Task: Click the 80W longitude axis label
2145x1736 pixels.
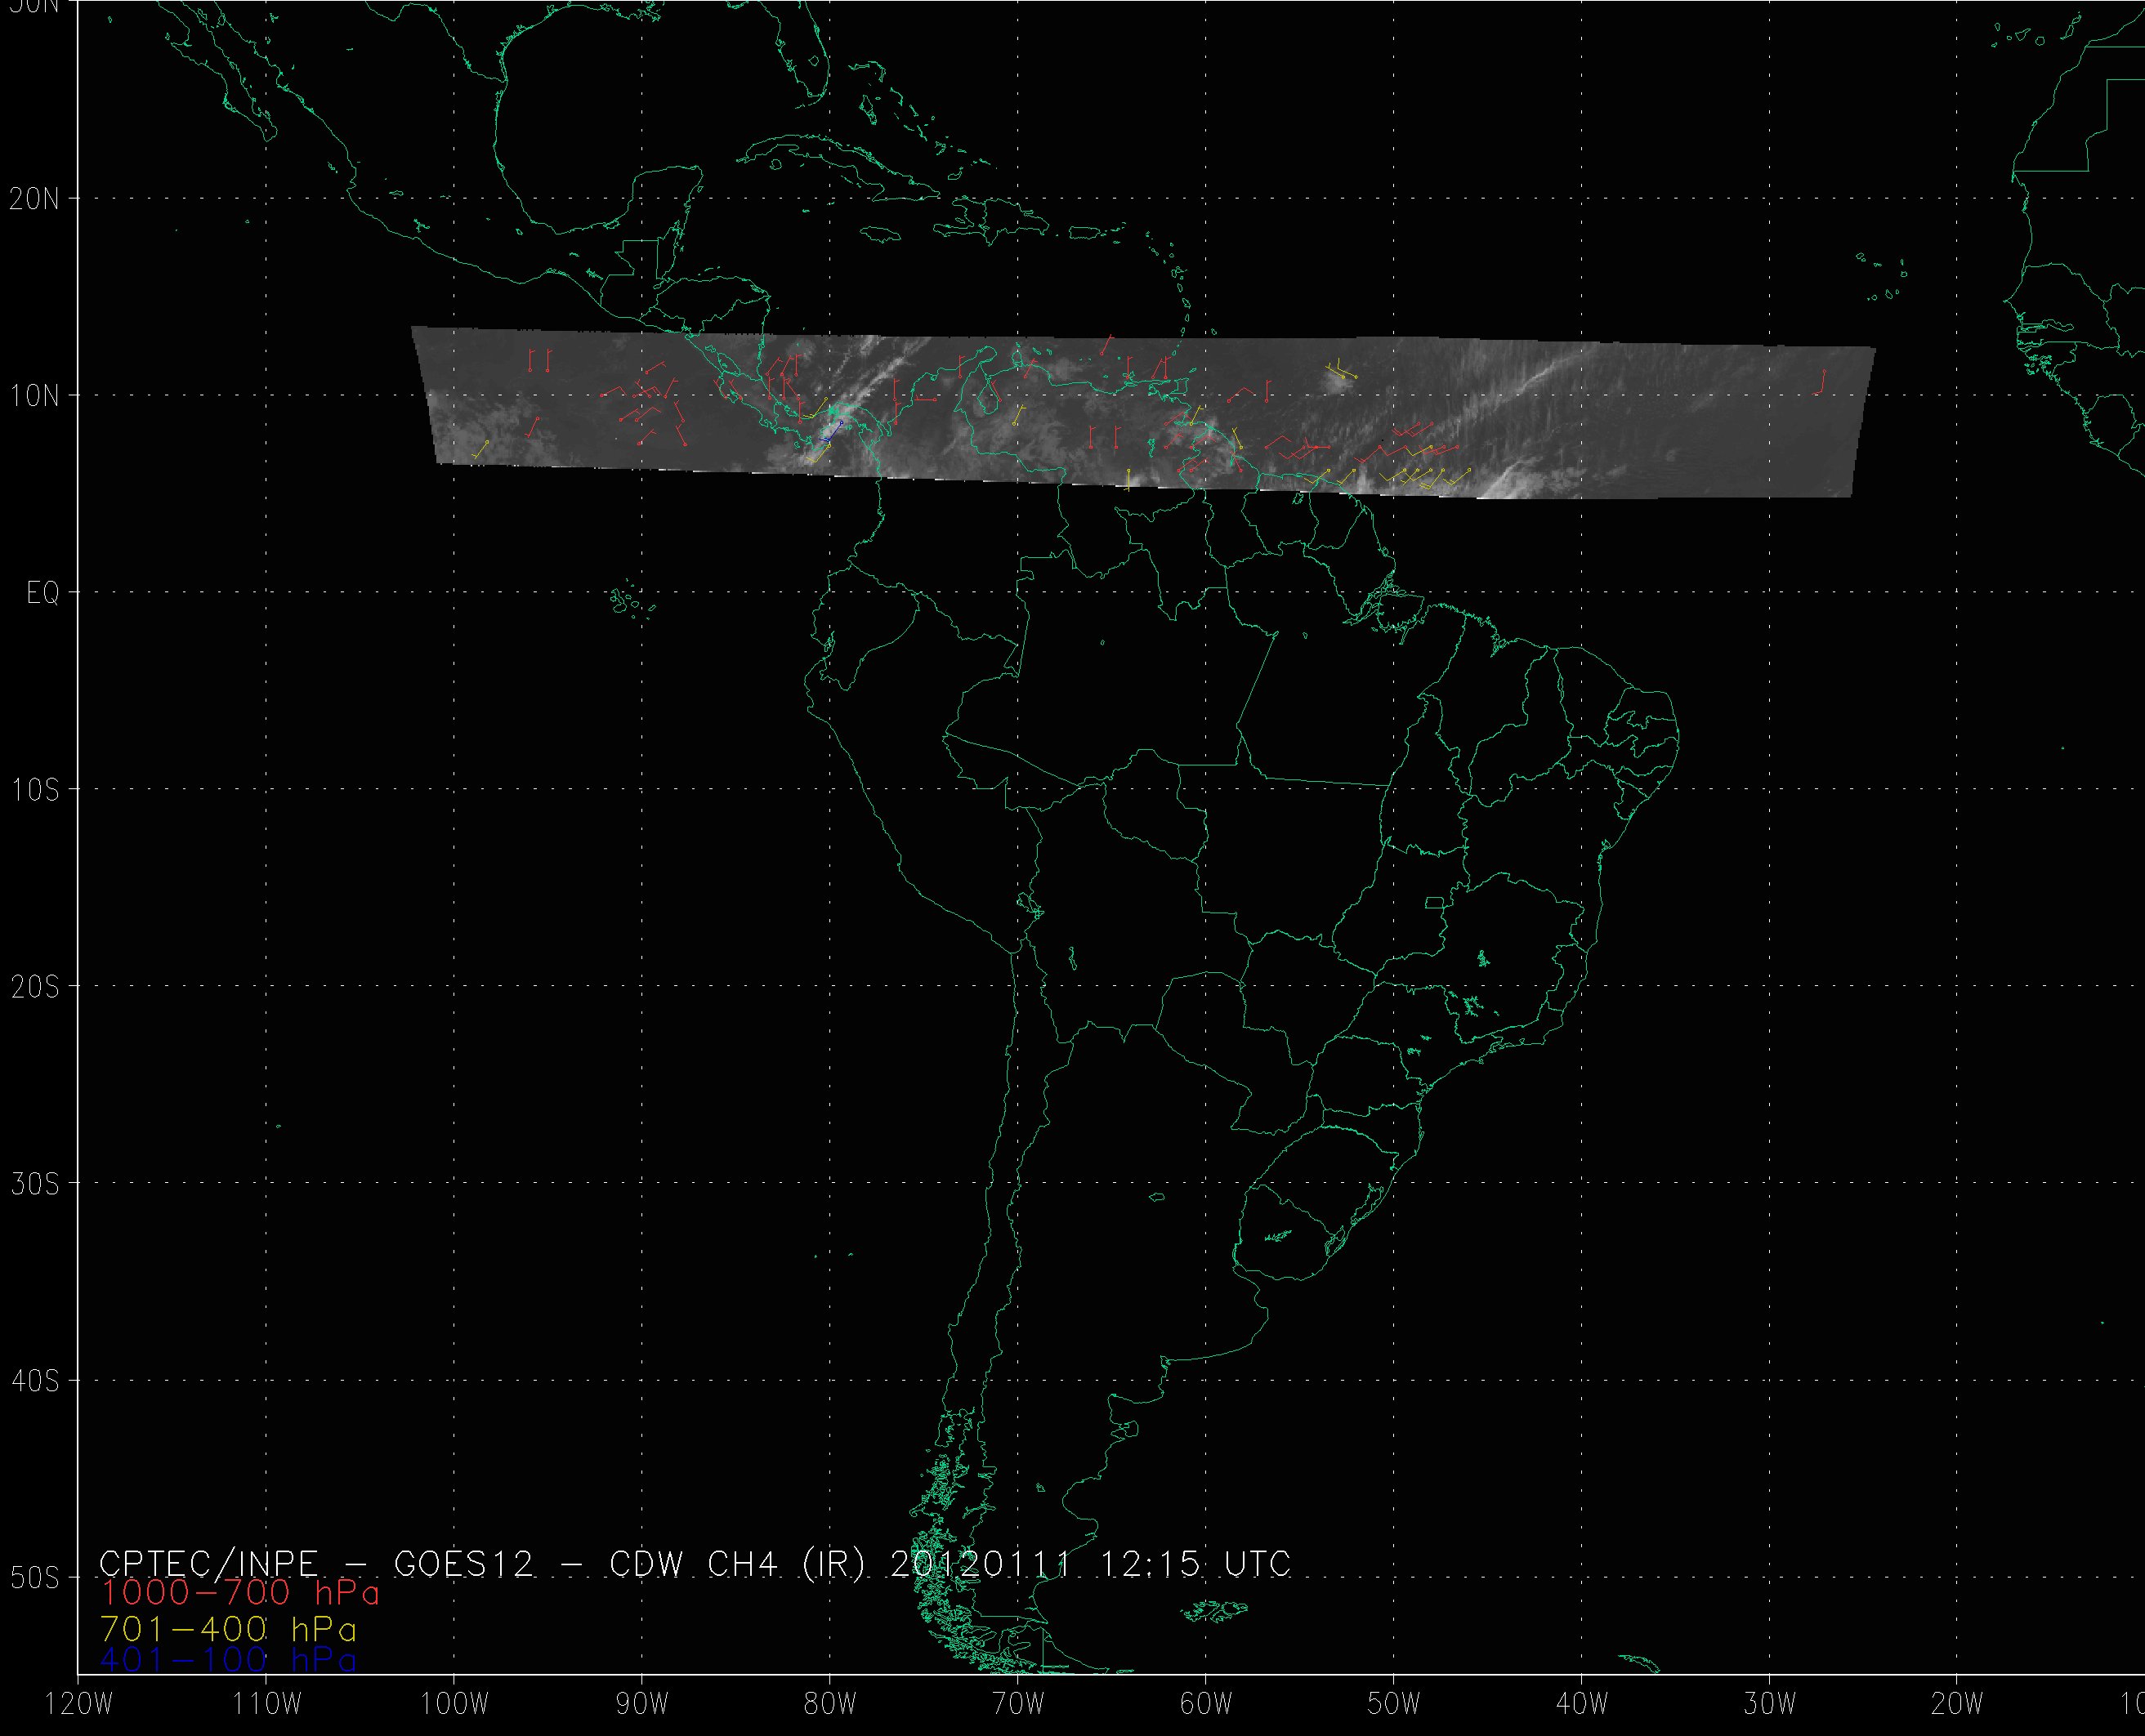Action: [830, 1705]
